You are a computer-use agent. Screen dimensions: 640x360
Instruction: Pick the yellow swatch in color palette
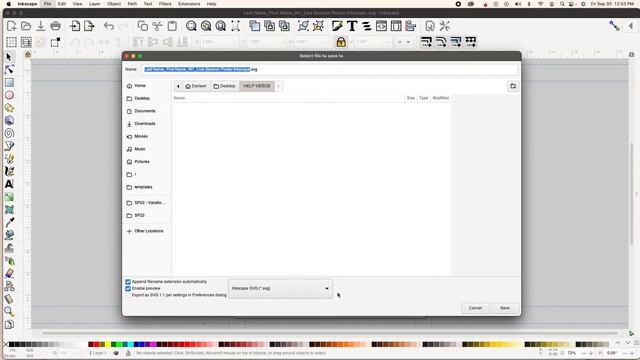108,344
